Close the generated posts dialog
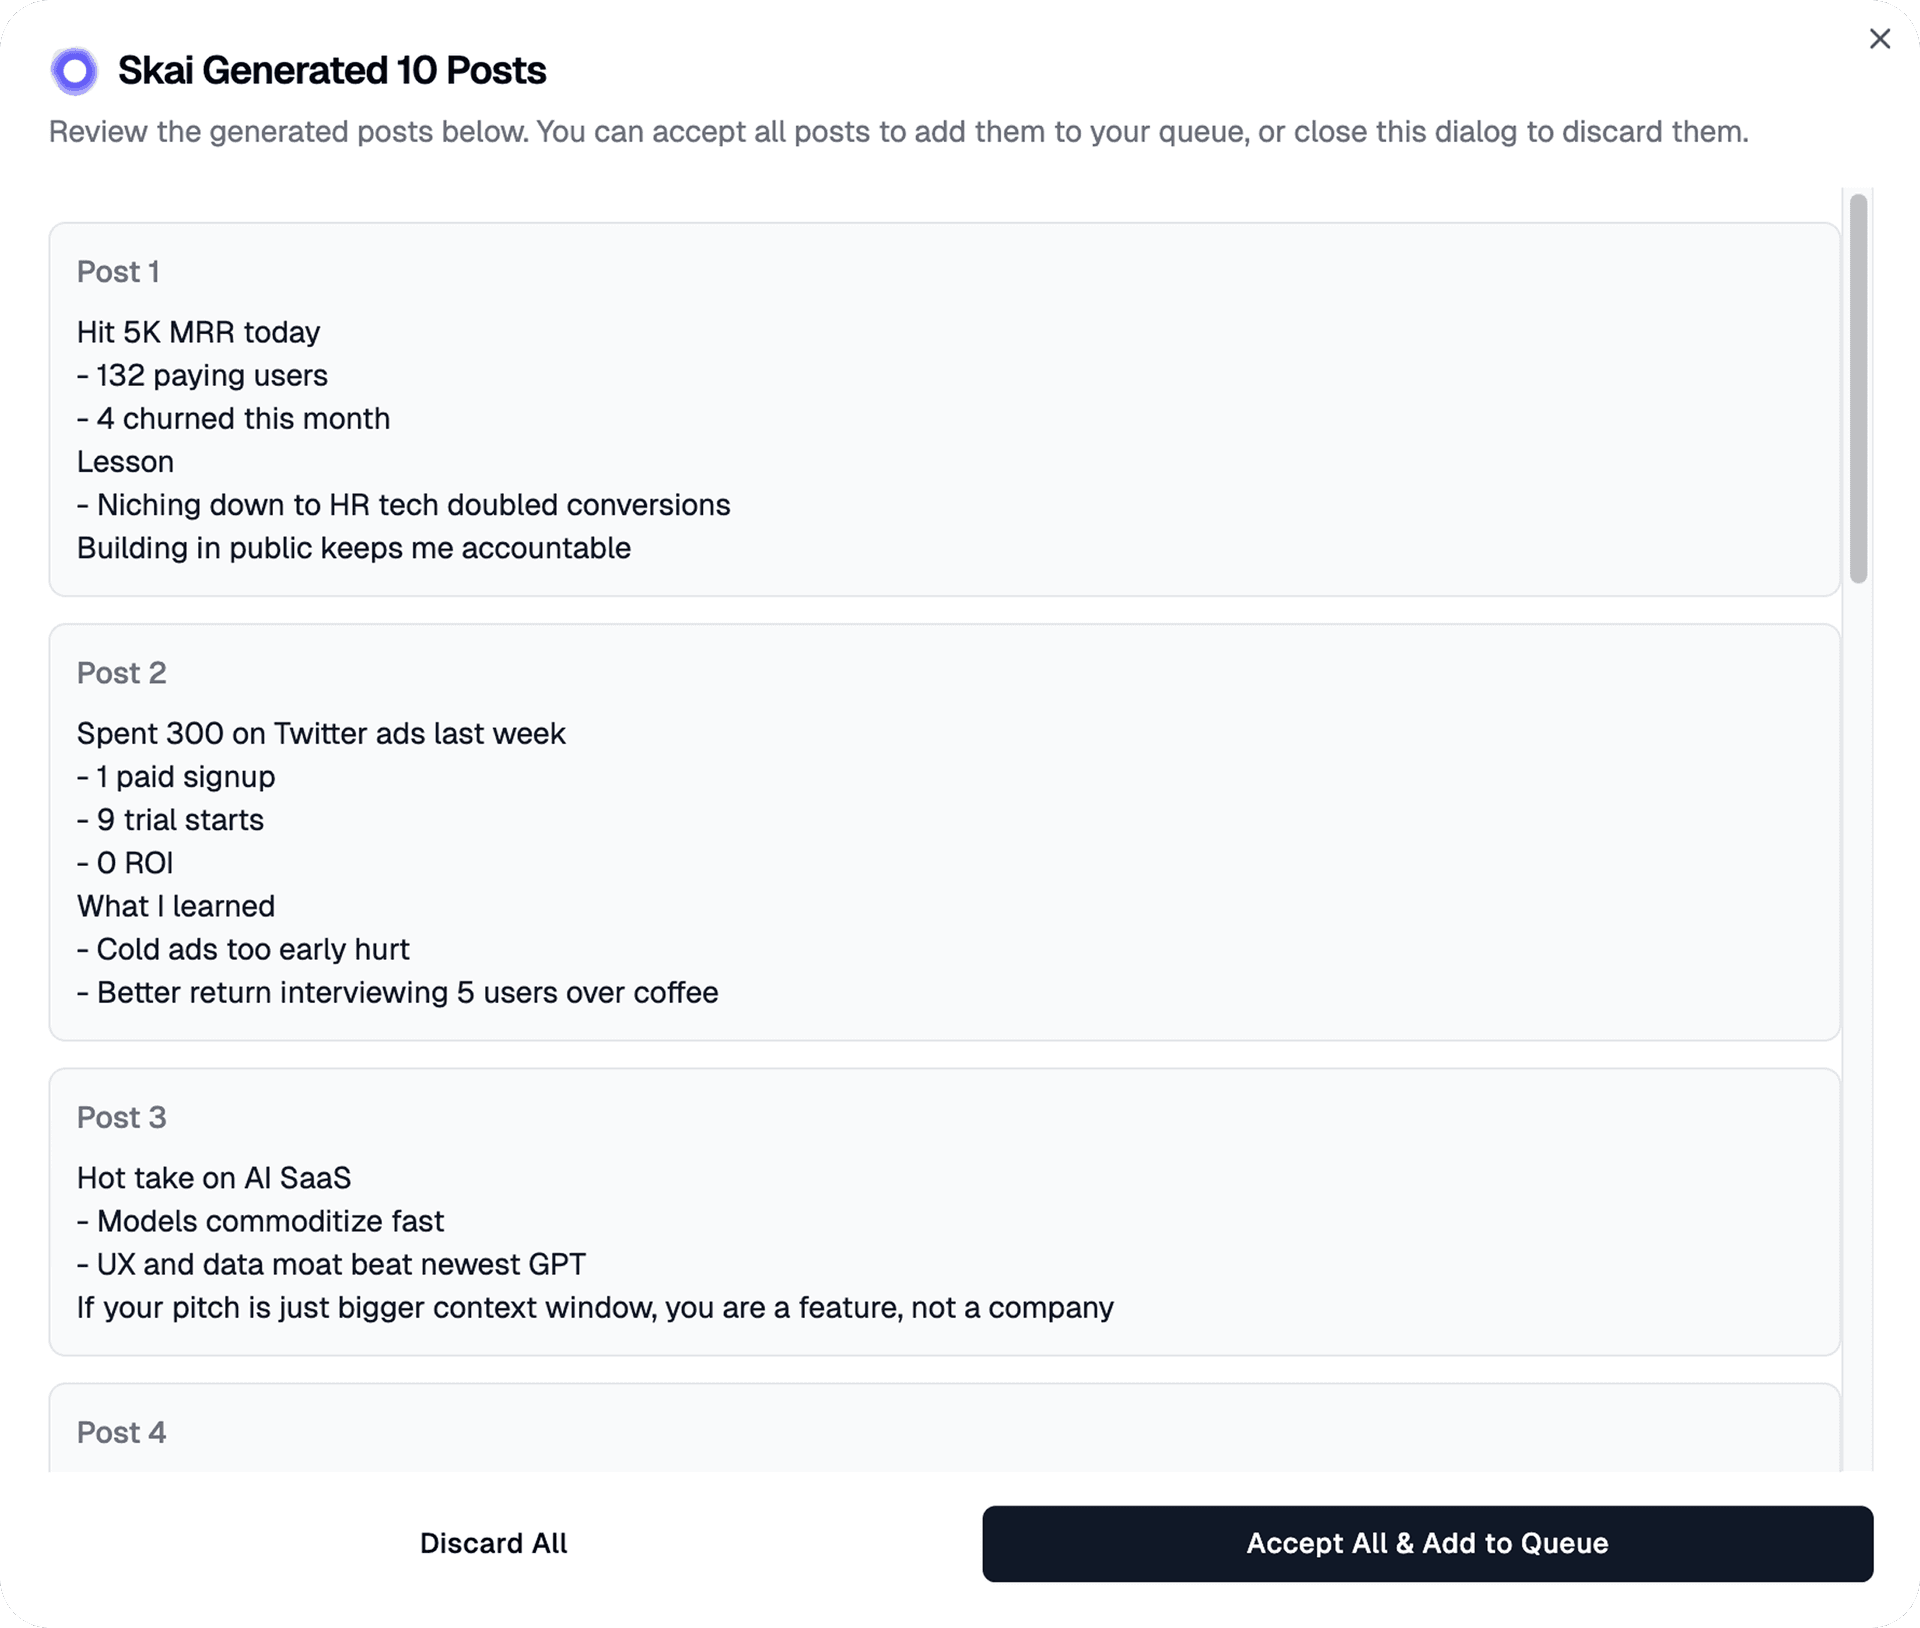This screenshot has width=1920, height=1628. [x=1879, y=39]
